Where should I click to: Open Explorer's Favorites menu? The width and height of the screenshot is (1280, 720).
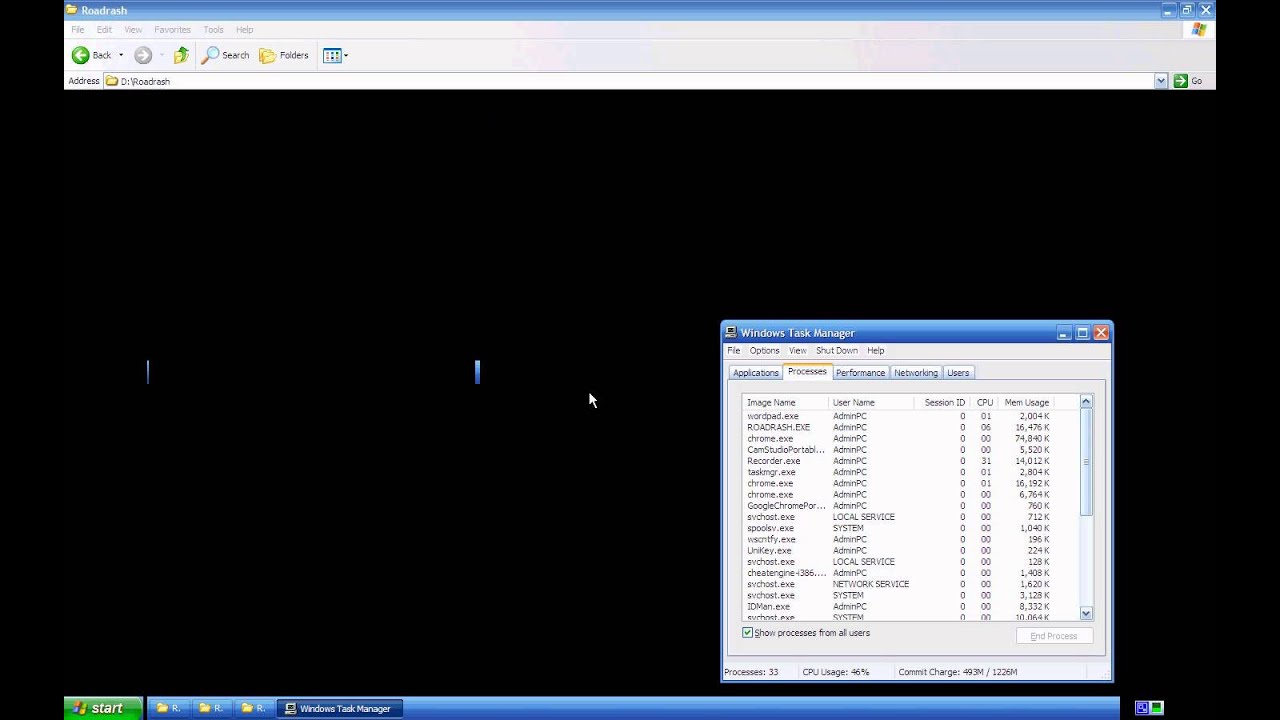(172, 30)
